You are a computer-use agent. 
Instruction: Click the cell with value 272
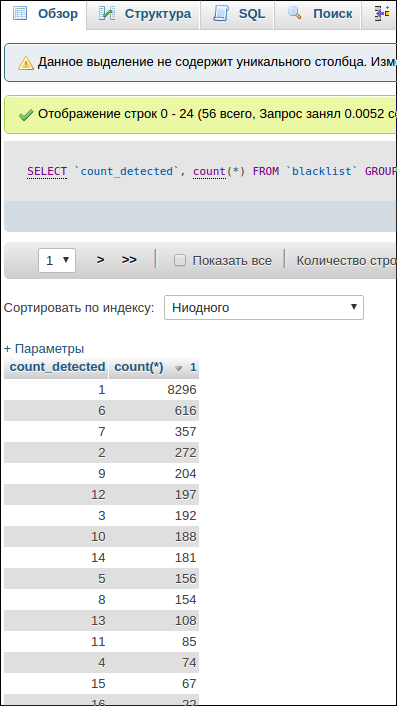[x=153, y=453]
